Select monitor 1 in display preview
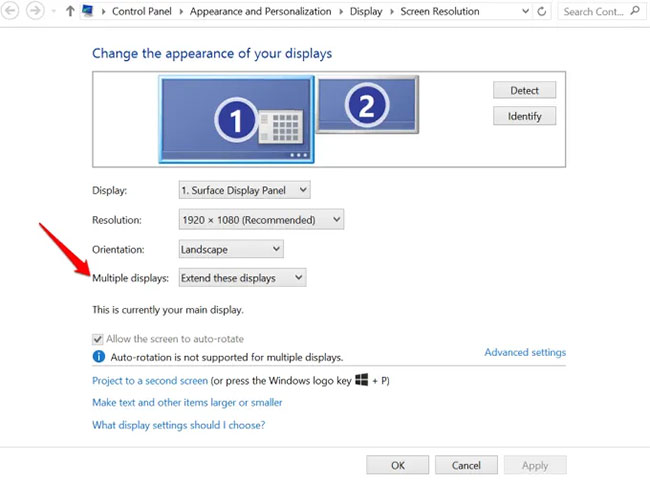This screenshot has width=650, height=483. pos(236,119)
